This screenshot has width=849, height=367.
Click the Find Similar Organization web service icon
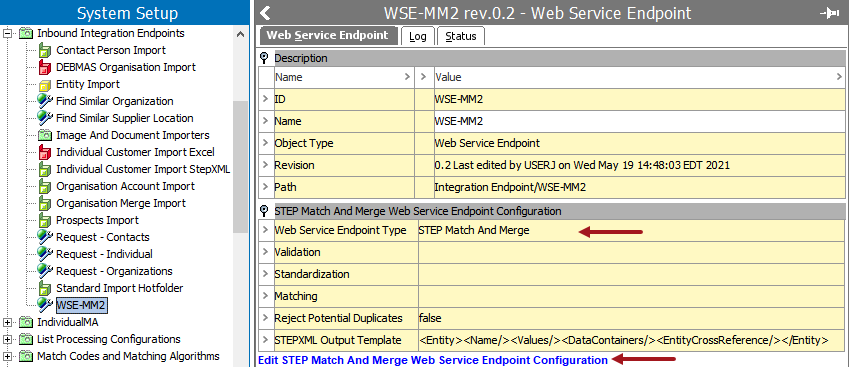[x=45, y=101]
